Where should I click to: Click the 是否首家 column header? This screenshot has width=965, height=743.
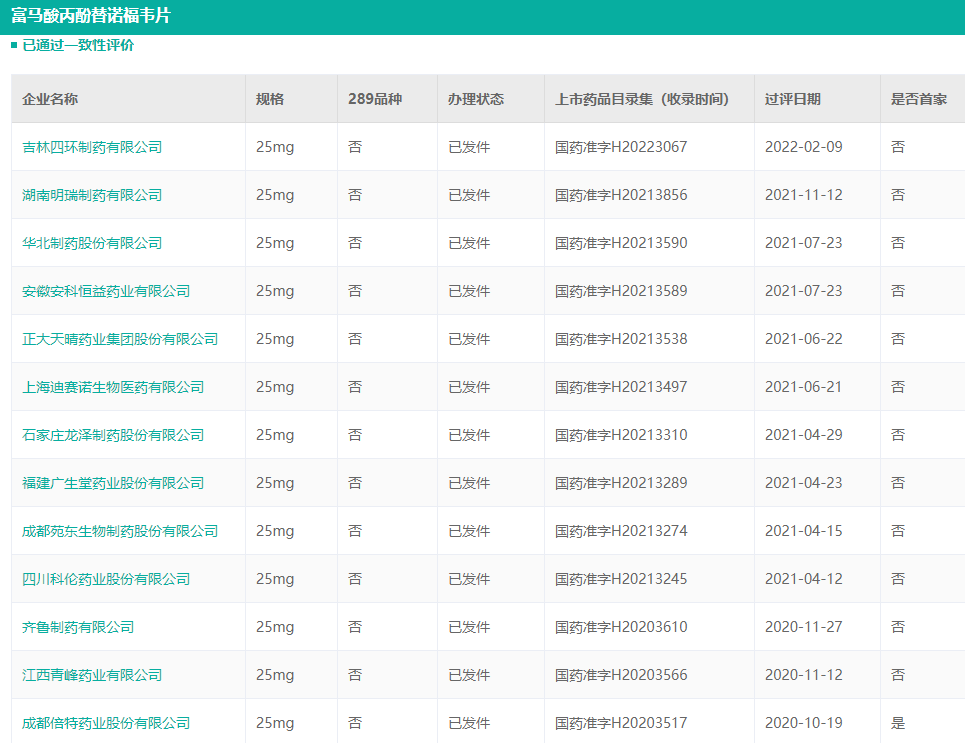(918, 99)
